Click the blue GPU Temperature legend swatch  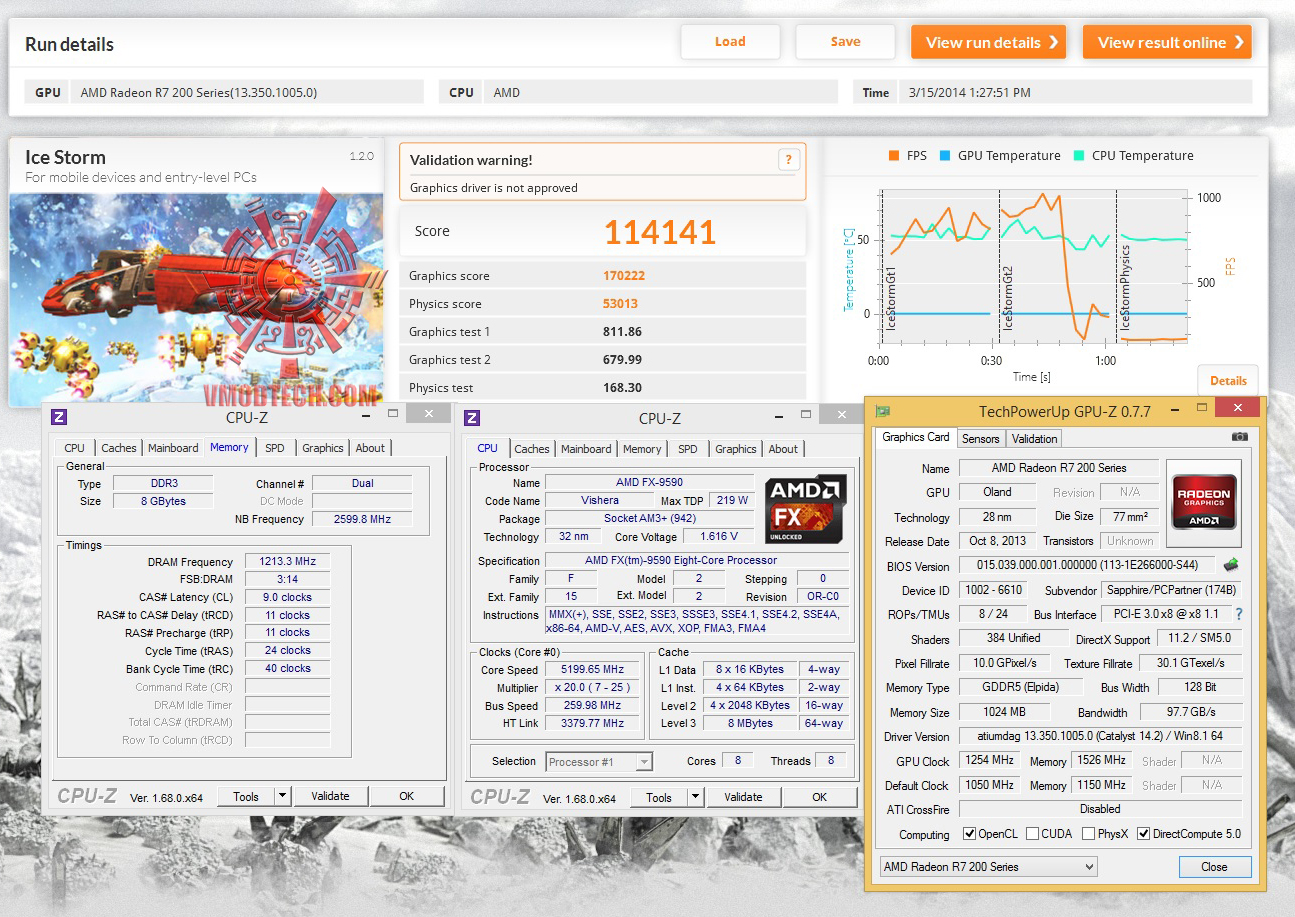[944, 156]
